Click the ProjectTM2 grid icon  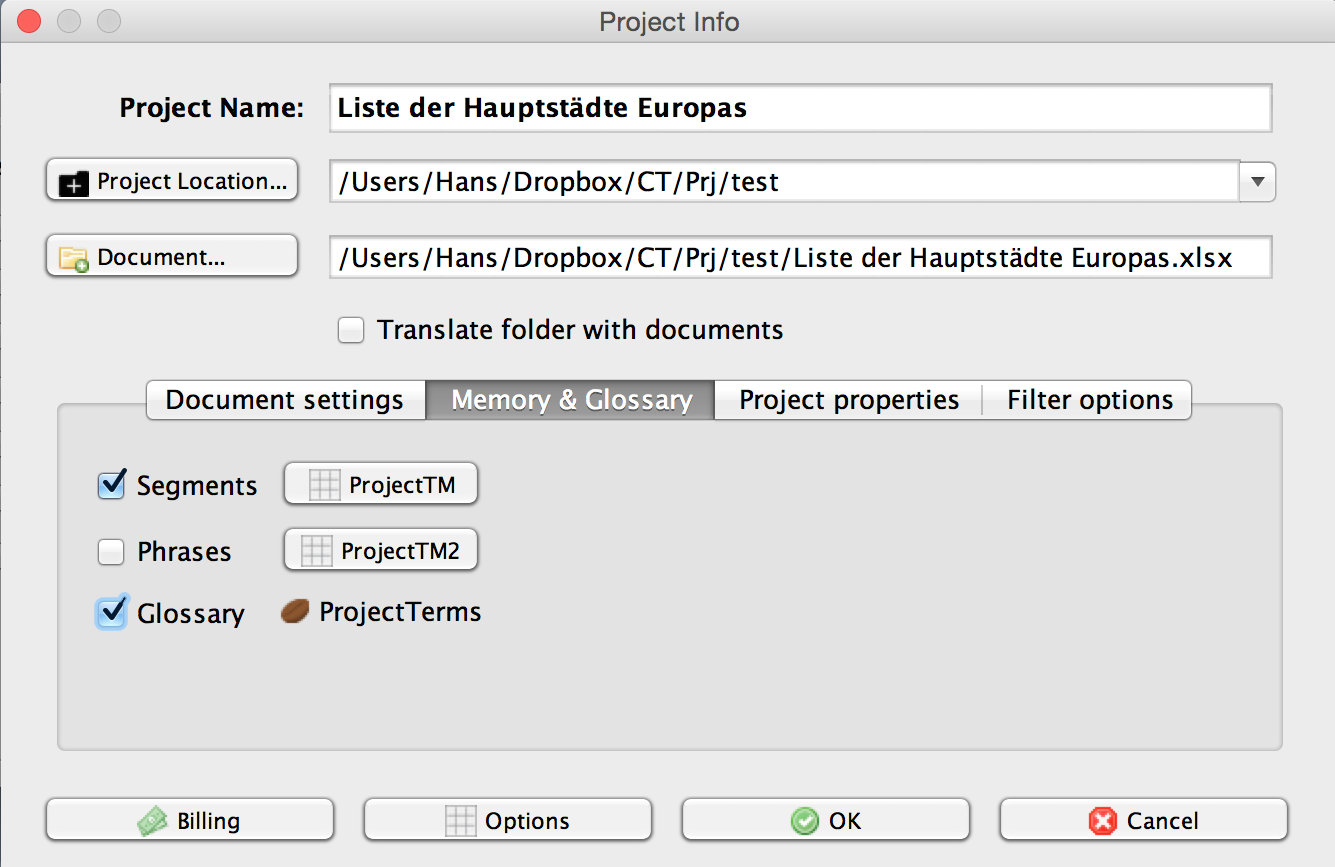coord(317,551)
